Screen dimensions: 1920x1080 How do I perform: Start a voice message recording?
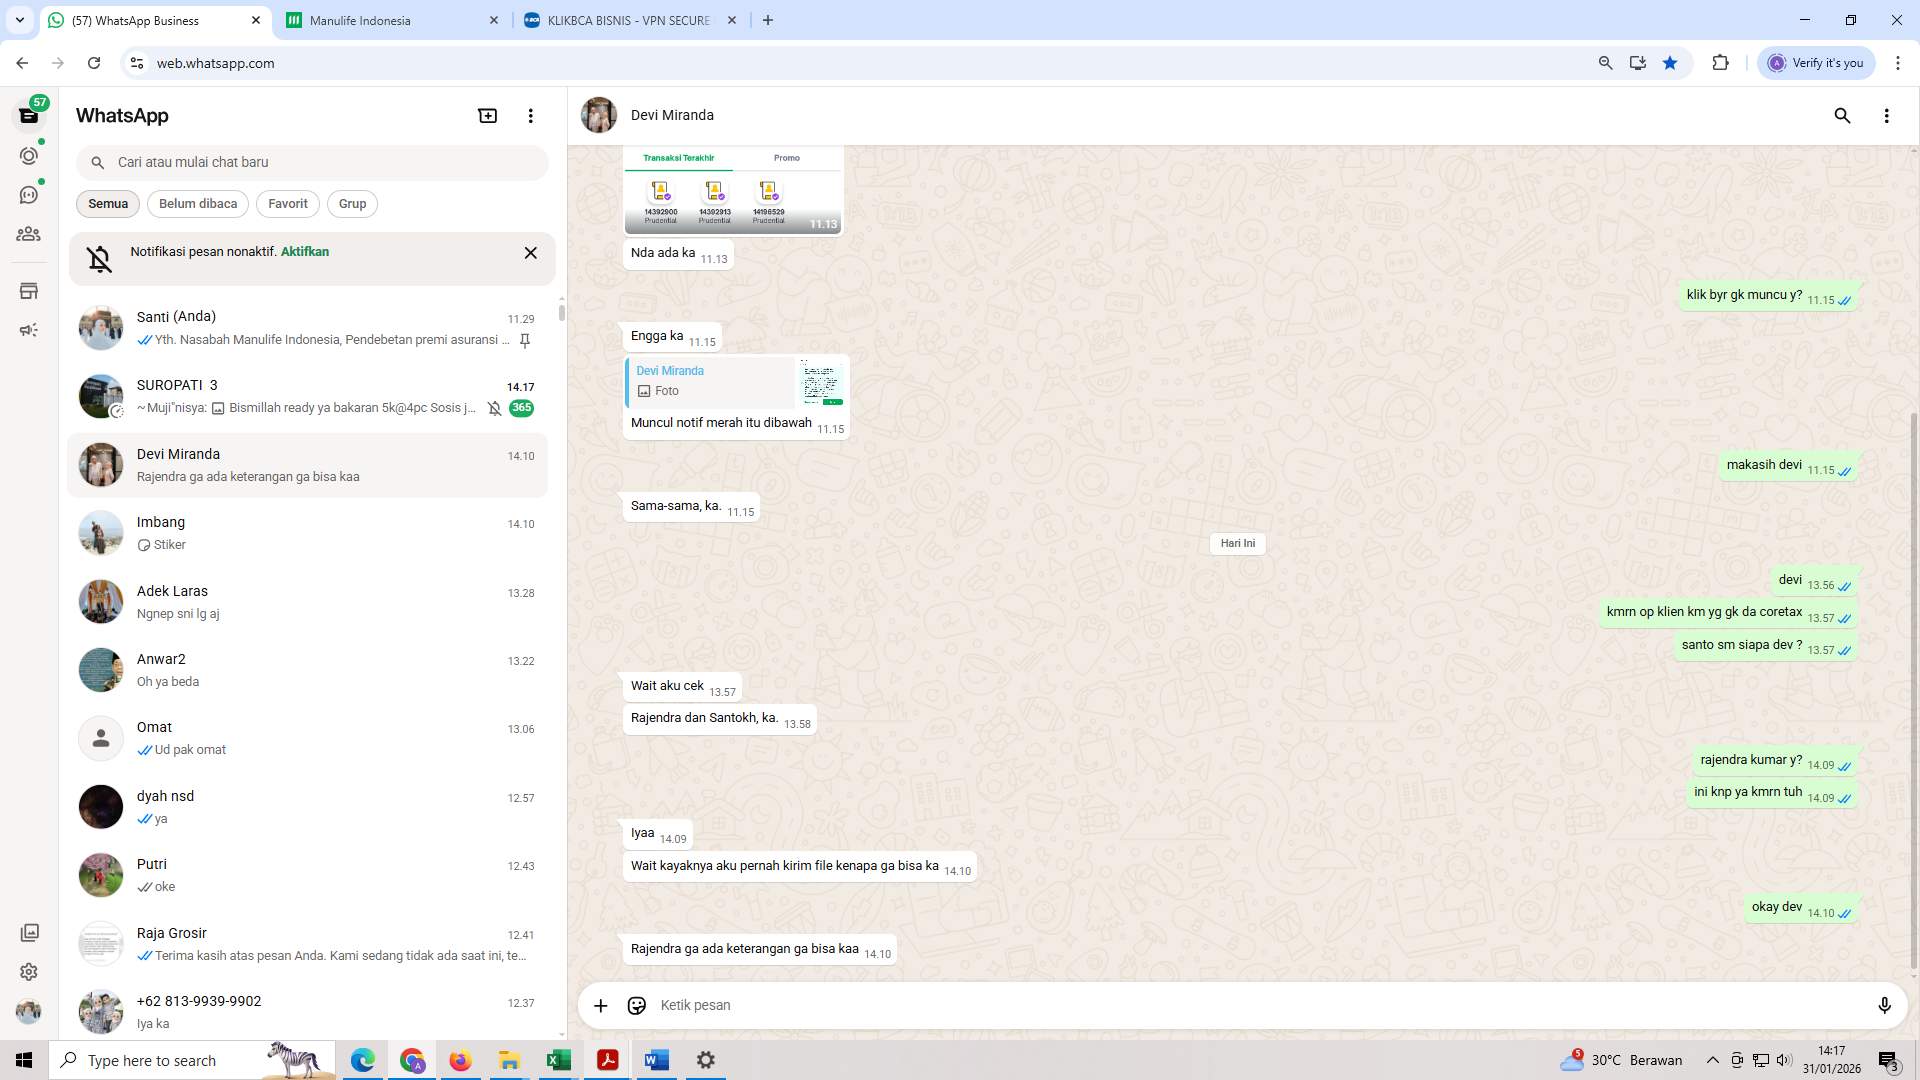1885,1005
